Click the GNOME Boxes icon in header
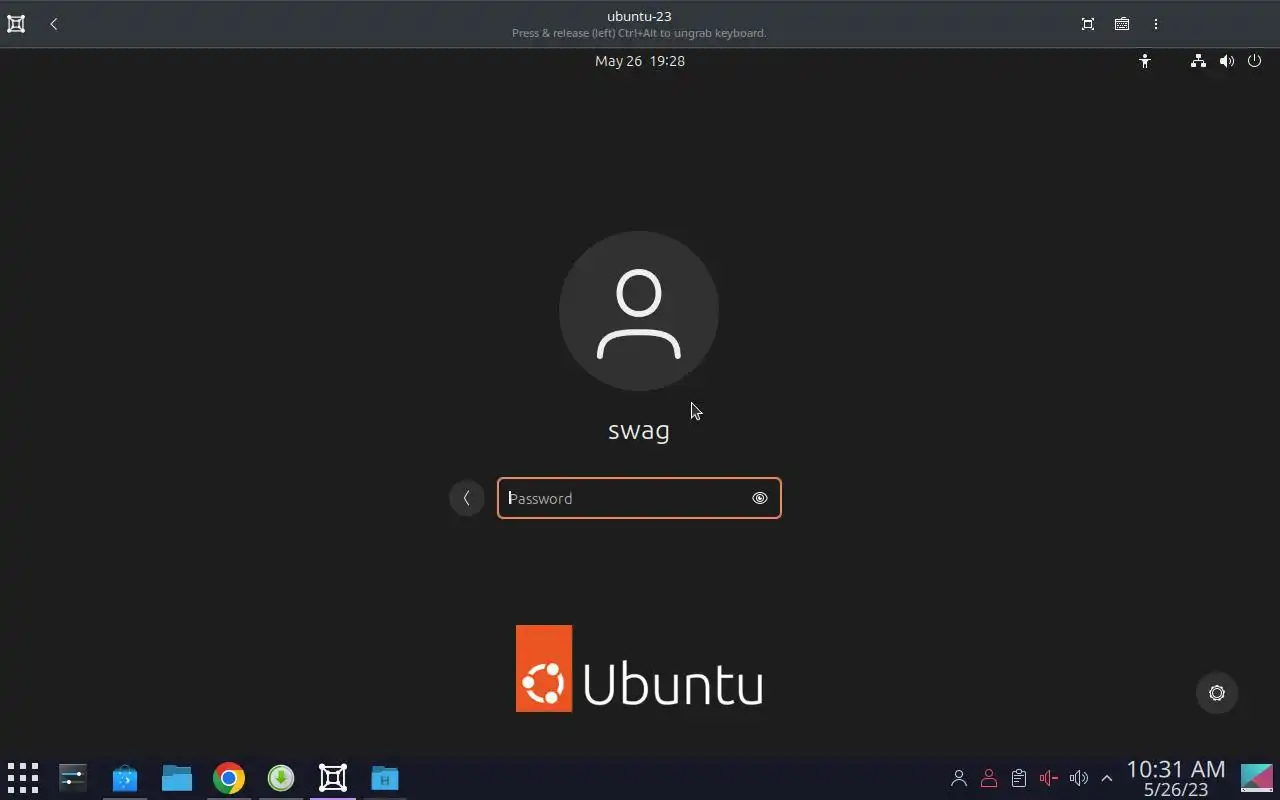Screen dimensions: 1280x800 (x=16, y=24)
